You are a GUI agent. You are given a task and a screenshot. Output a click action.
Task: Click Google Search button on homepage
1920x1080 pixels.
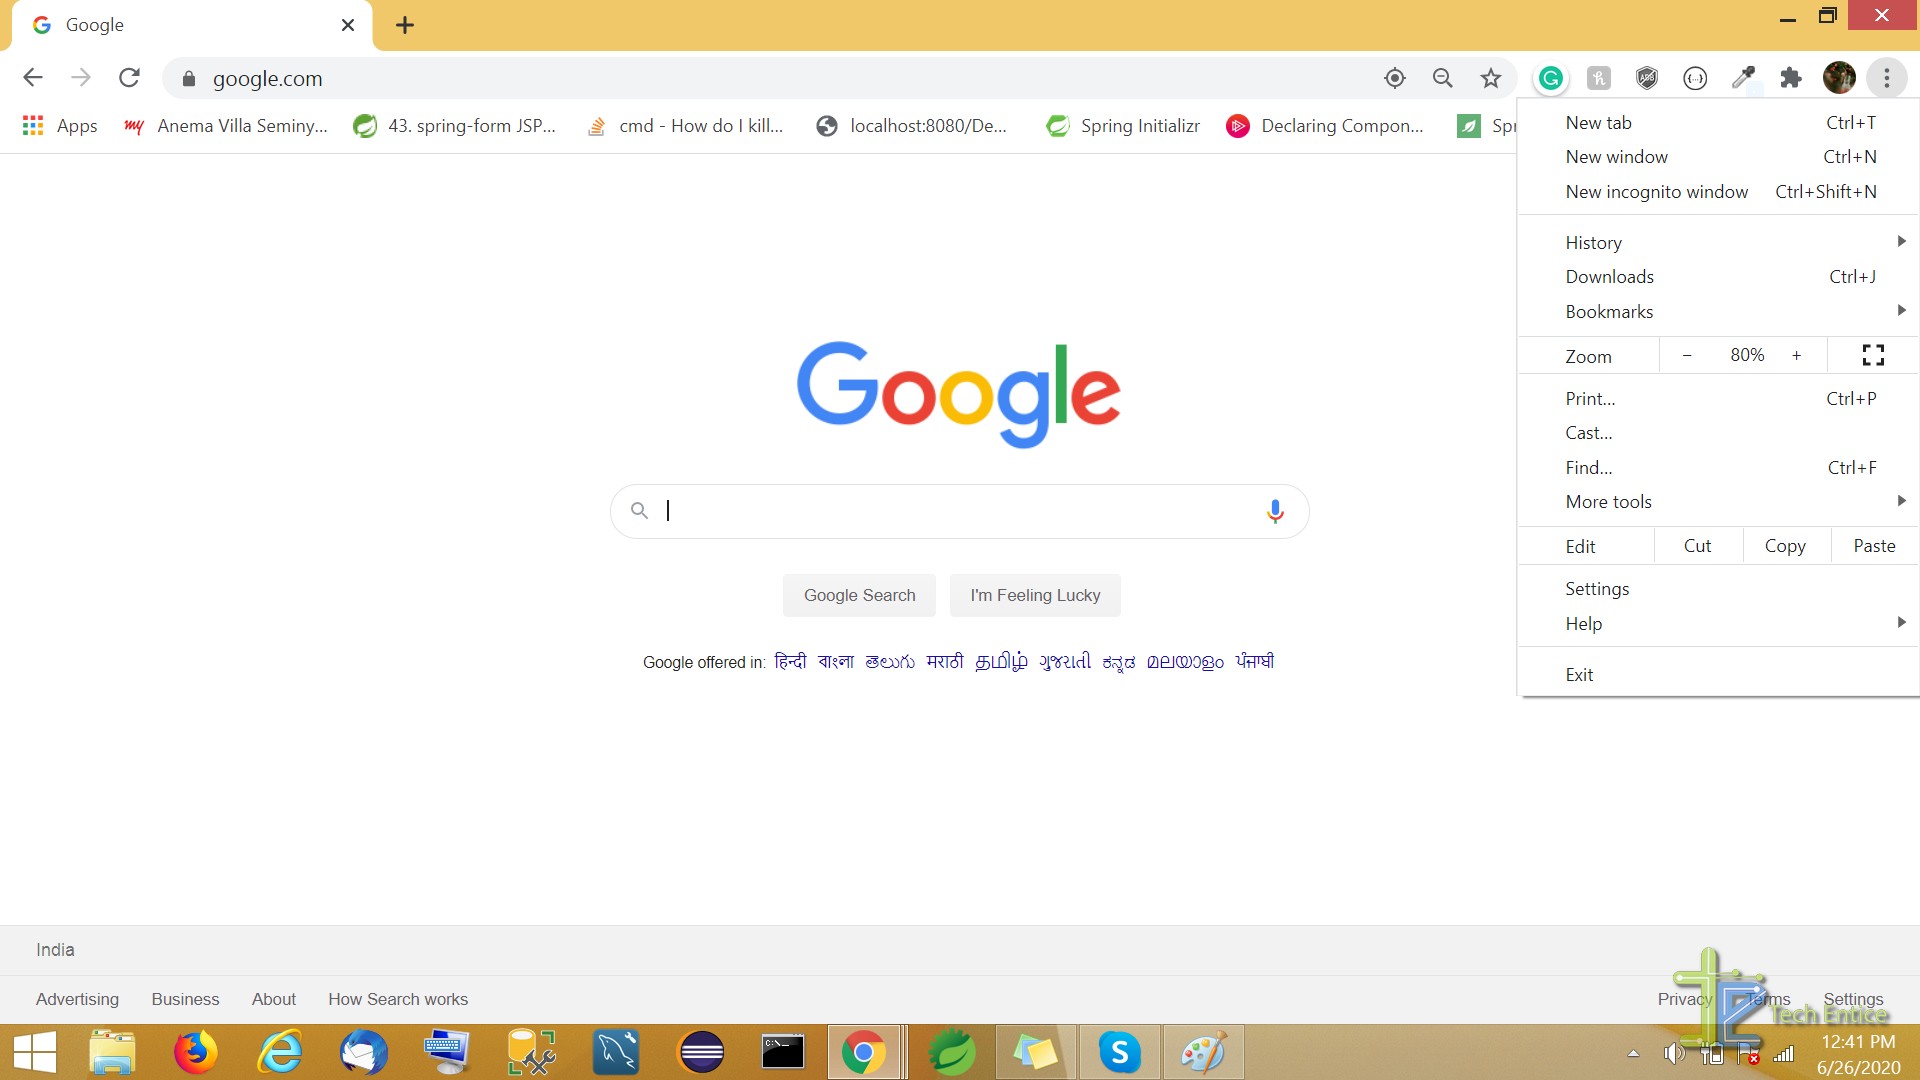coord(860,595)
